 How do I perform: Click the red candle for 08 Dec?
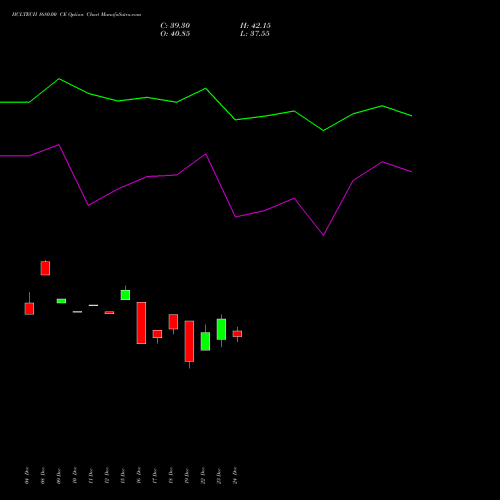coord(45,268)
